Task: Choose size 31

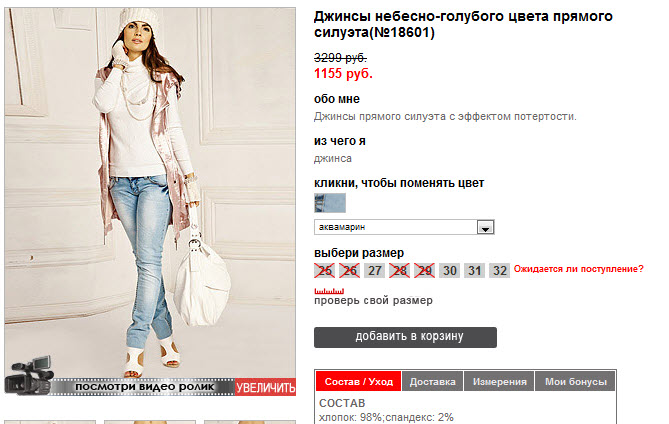Action: 474,271
